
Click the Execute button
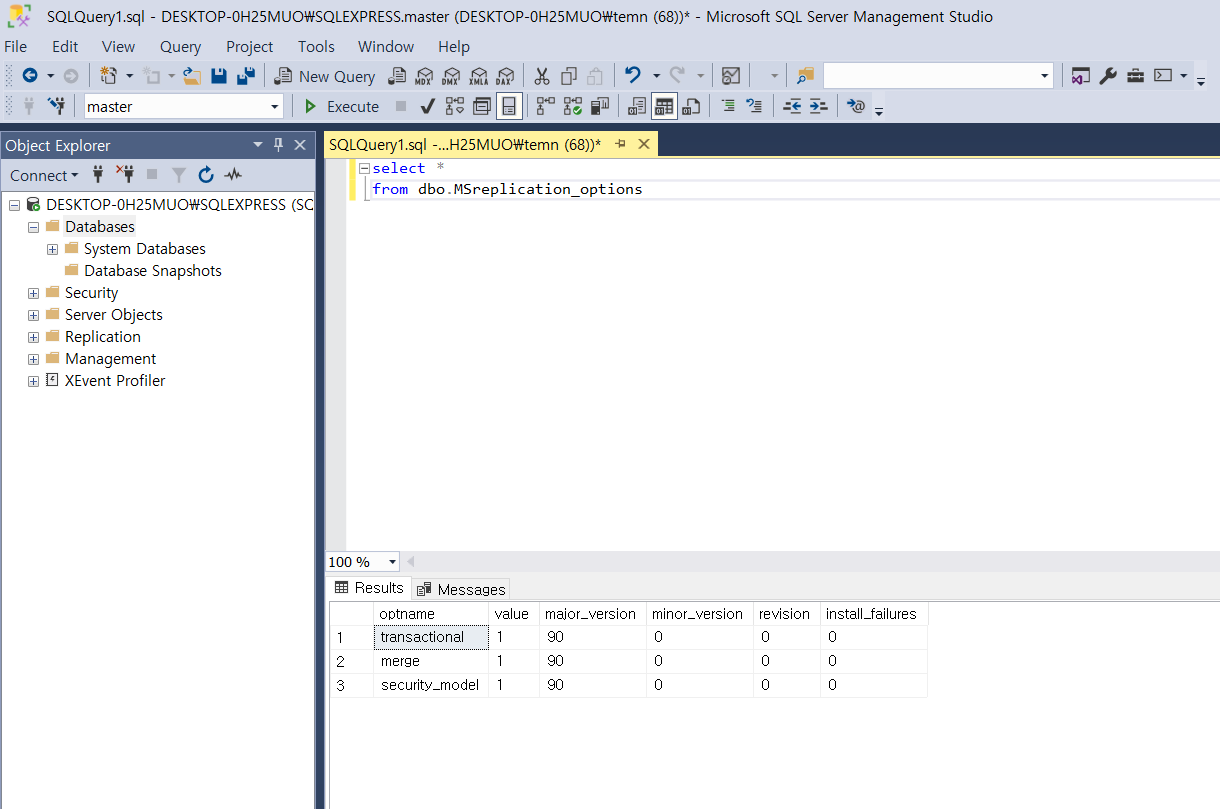click(342, 106)
